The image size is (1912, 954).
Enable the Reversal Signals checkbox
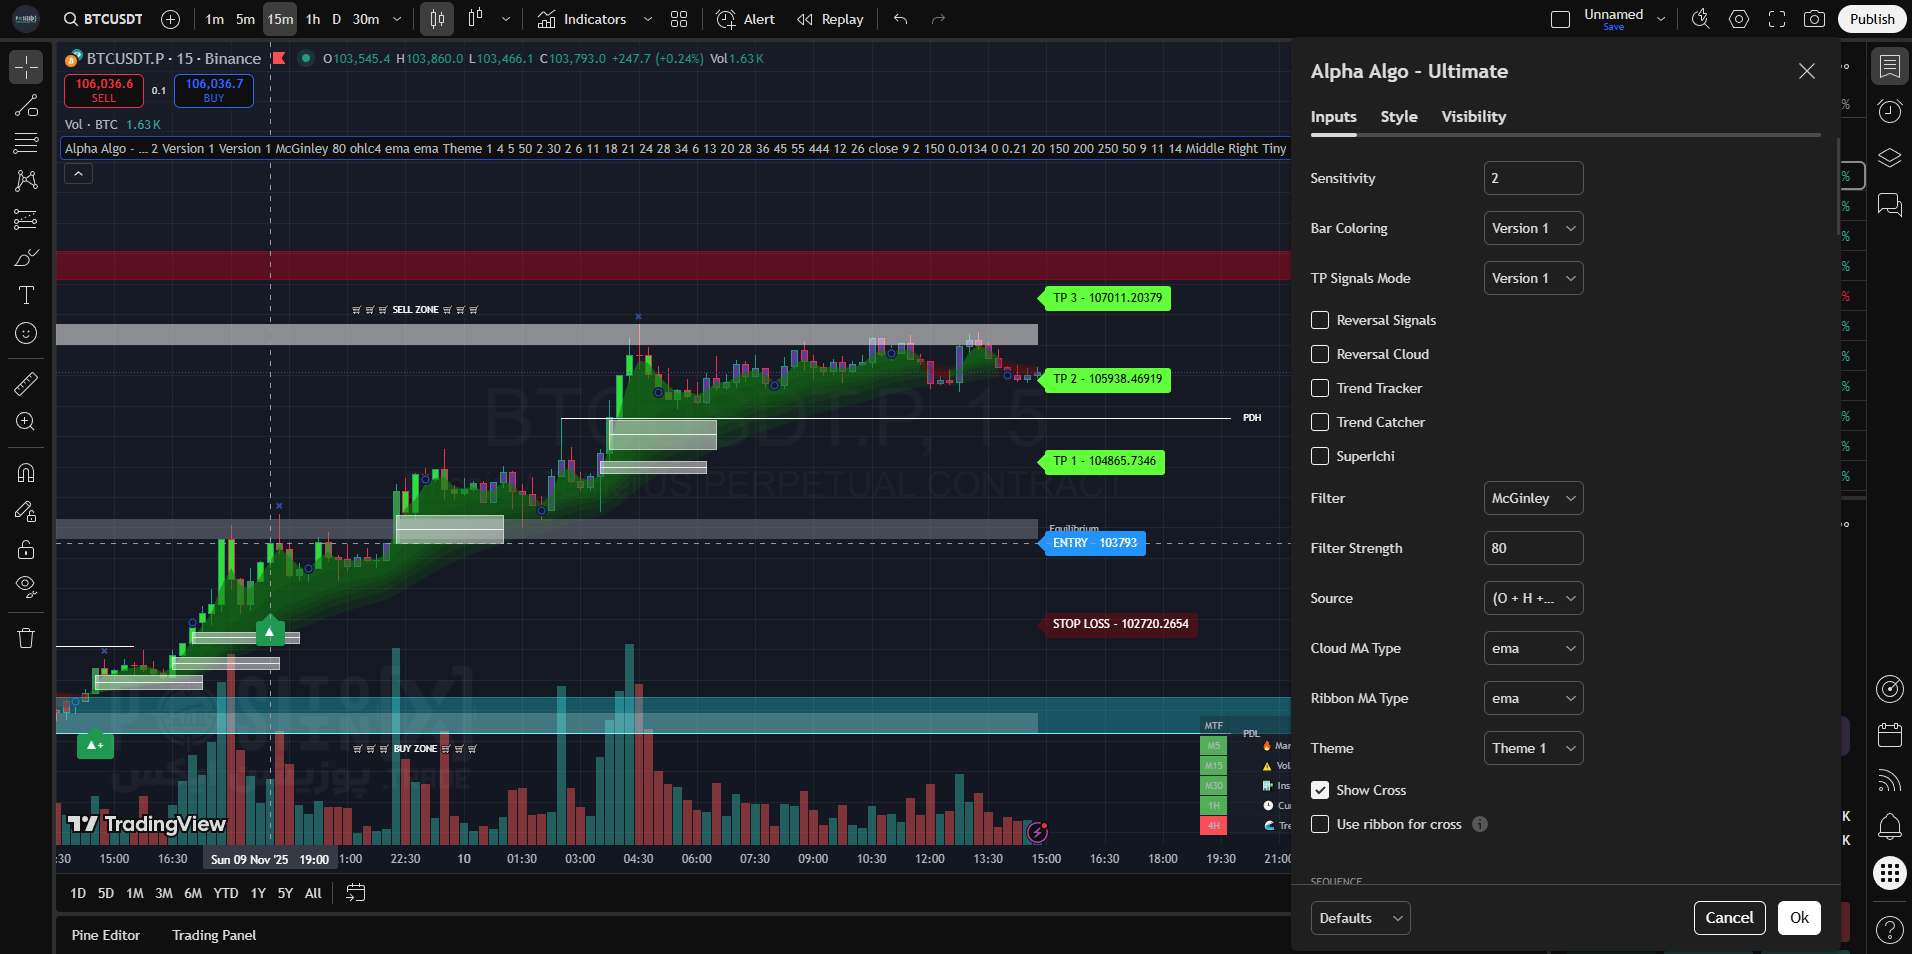[x=1320, y=320]
